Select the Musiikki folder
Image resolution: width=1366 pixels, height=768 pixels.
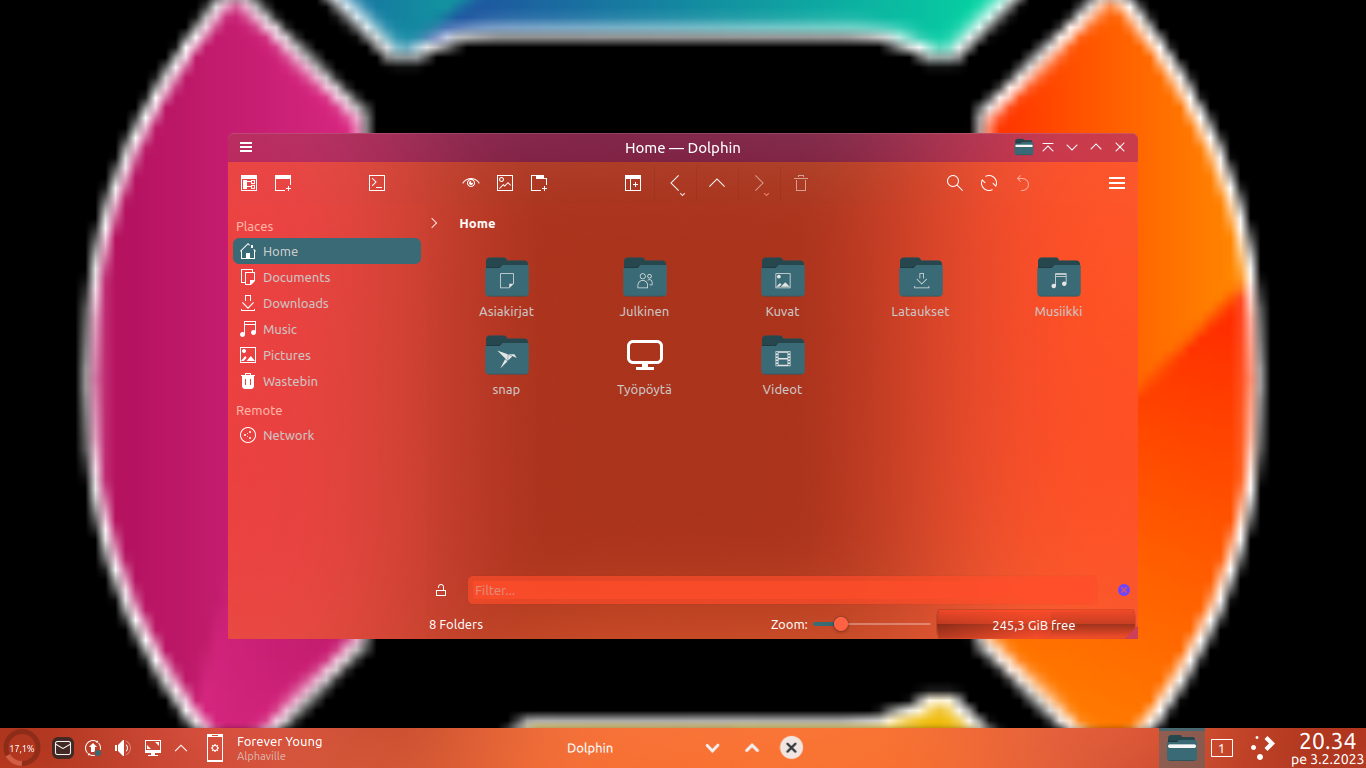tap(1058, 287)
